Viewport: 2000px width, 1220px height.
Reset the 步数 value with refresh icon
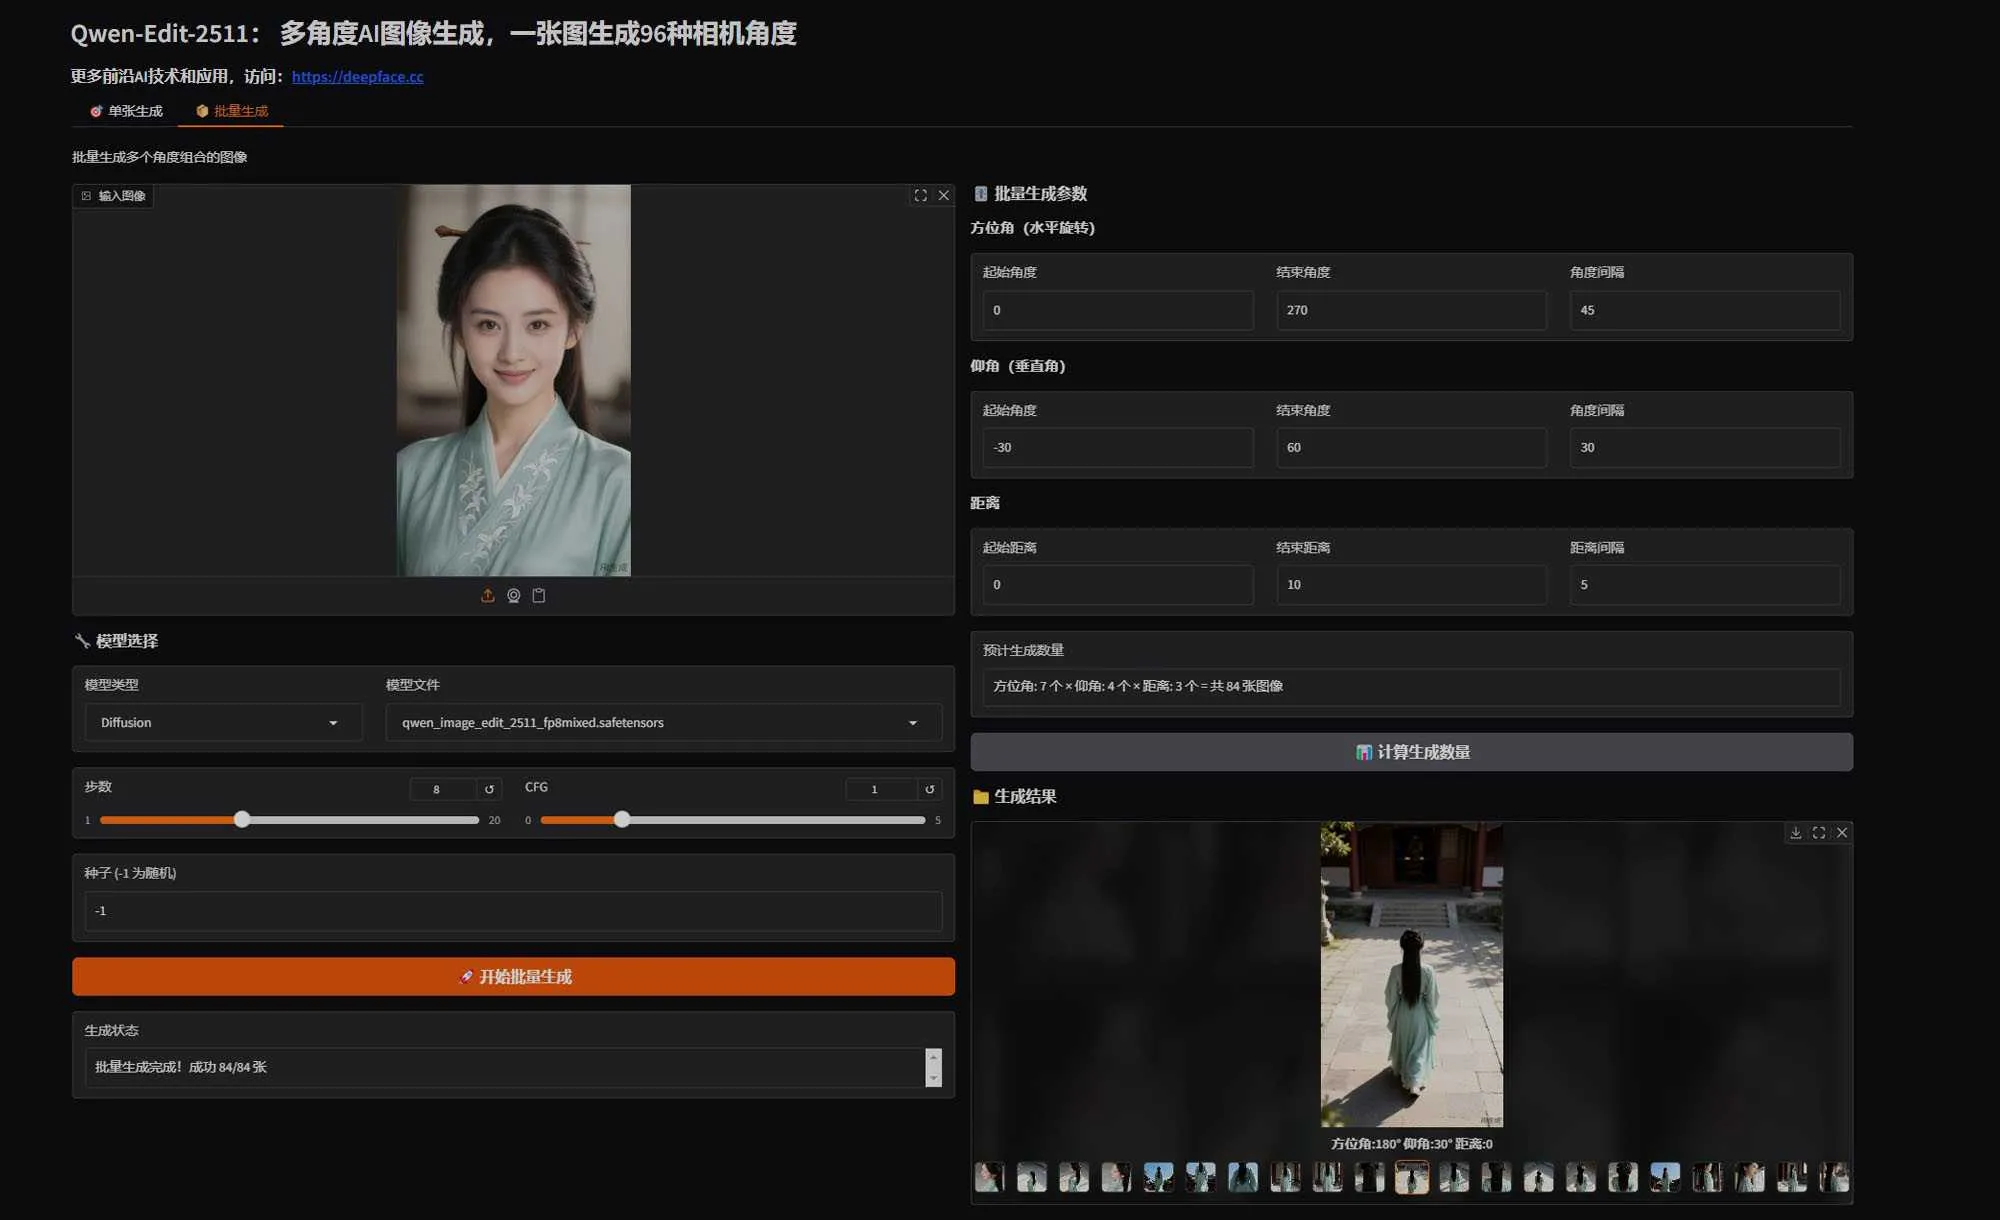(489, 789)
